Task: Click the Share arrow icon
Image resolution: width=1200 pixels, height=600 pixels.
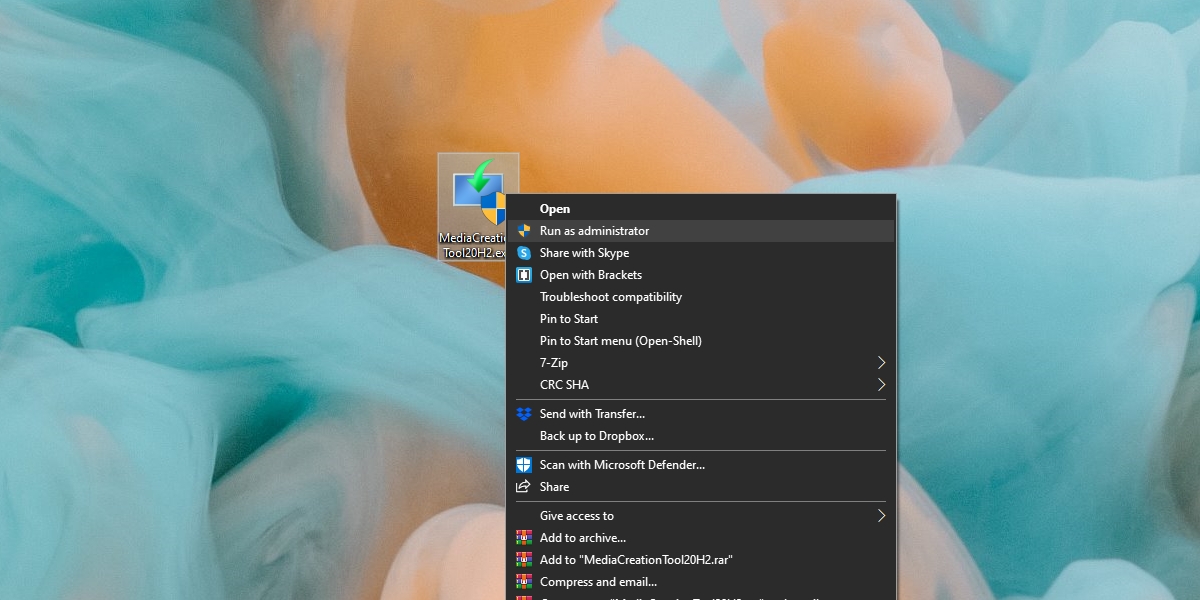Action: tap(523, 487)
